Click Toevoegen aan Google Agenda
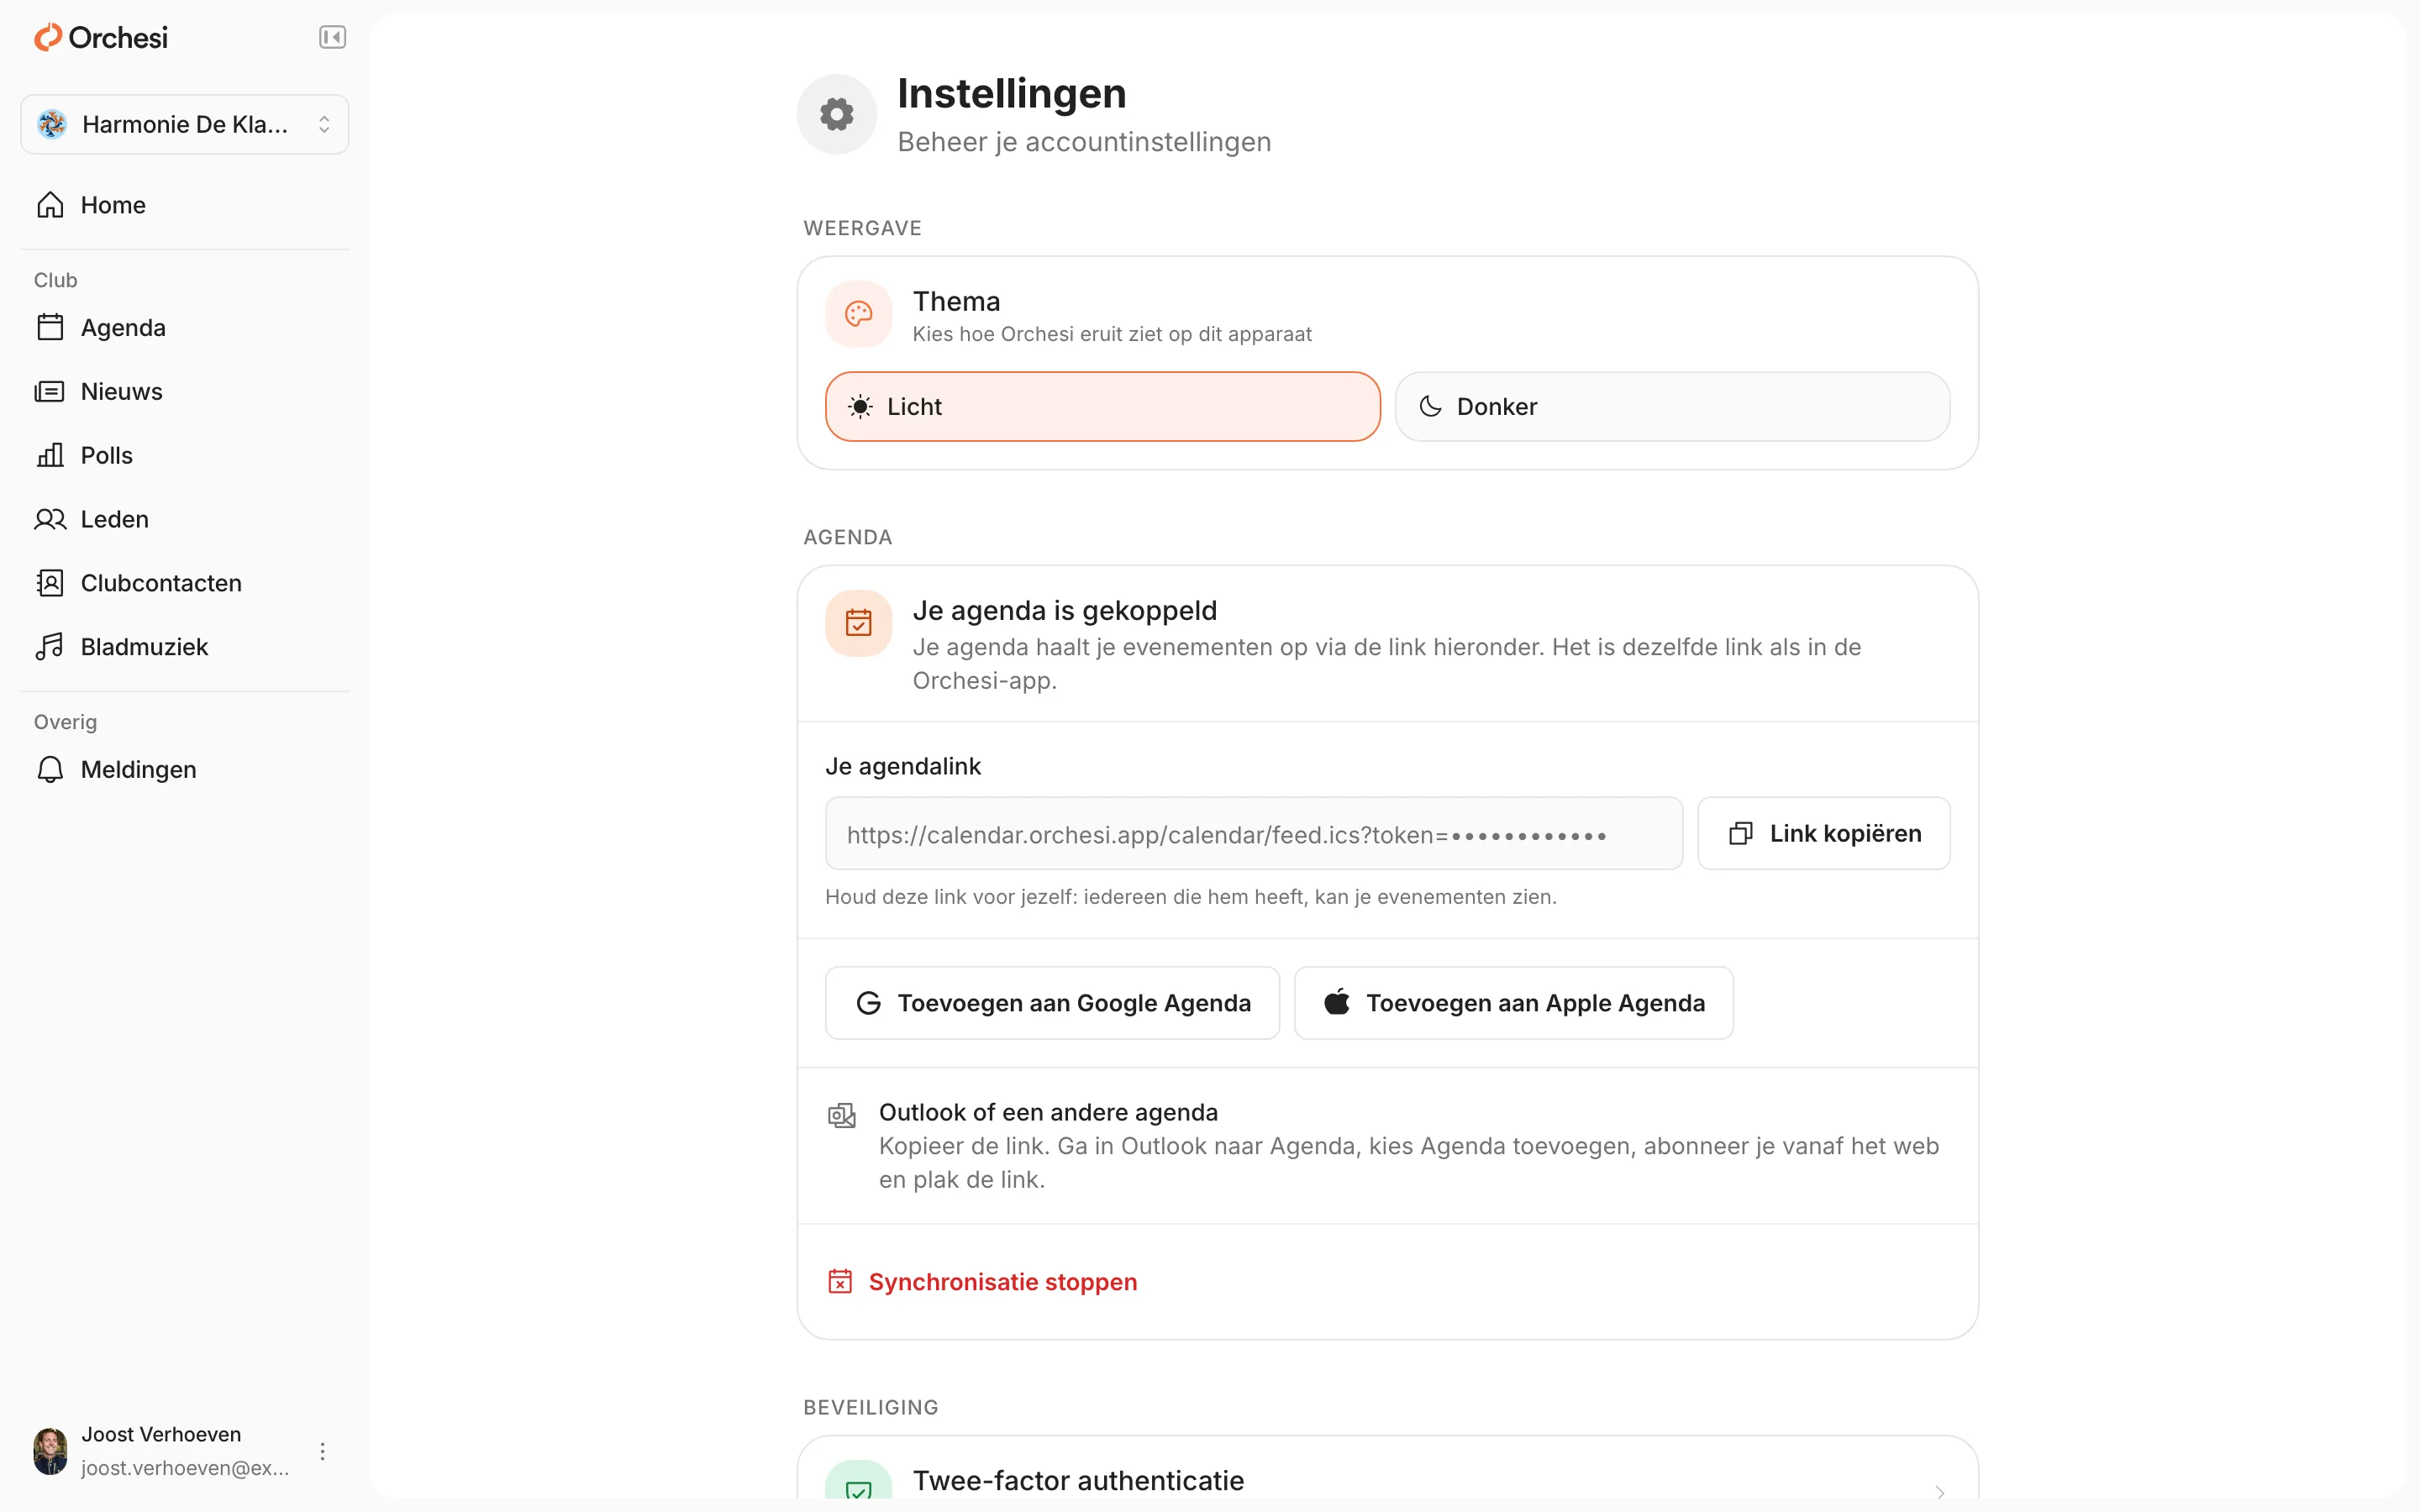 point(1052,1003)
